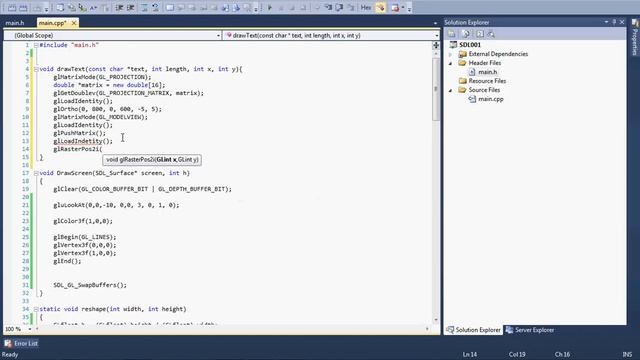640x360 pixels.
Task: Uncomment the selected lines icon
Action: 156,8
